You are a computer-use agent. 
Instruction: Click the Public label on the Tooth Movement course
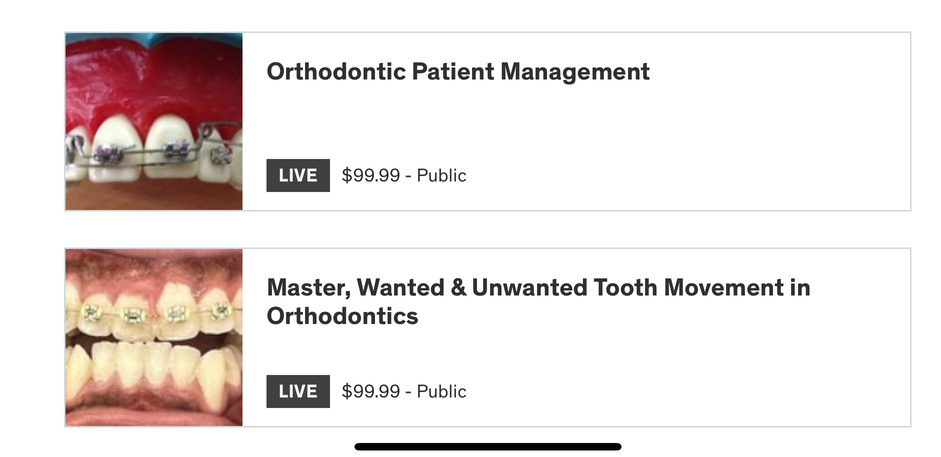tap(442, 392)
